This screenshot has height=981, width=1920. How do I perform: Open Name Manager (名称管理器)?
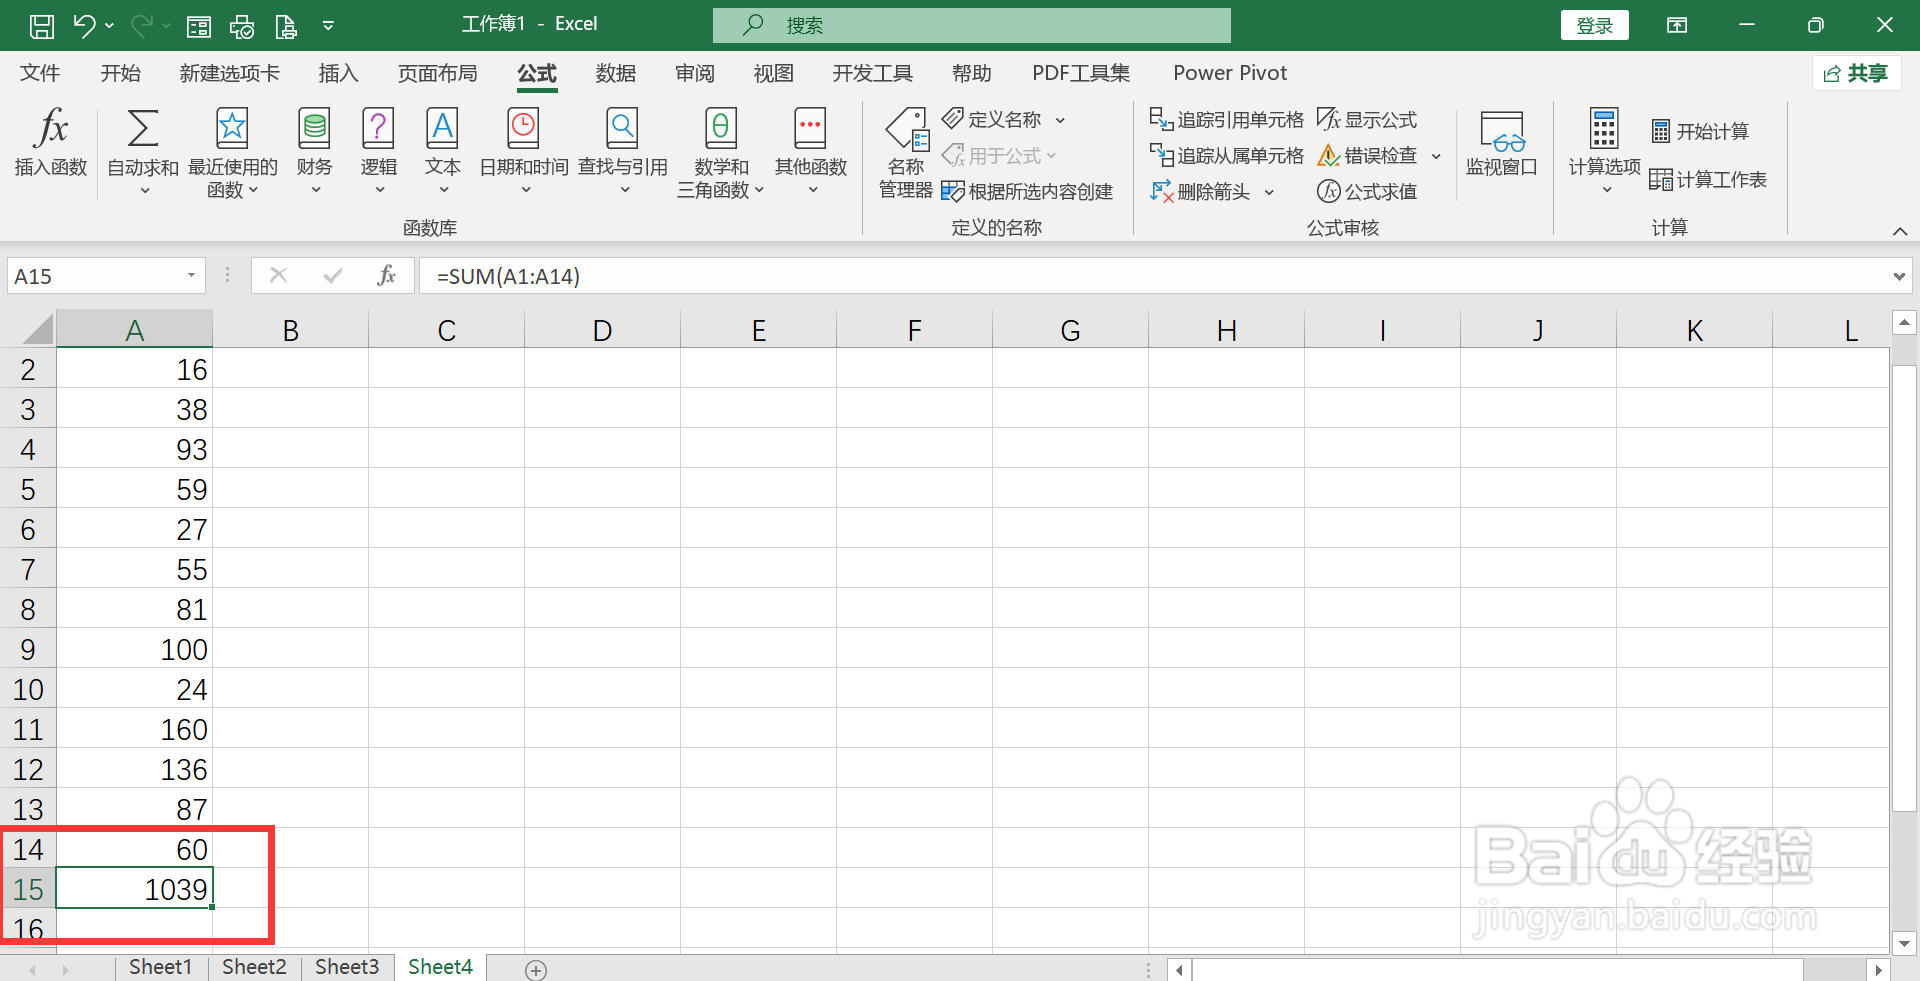906,153
